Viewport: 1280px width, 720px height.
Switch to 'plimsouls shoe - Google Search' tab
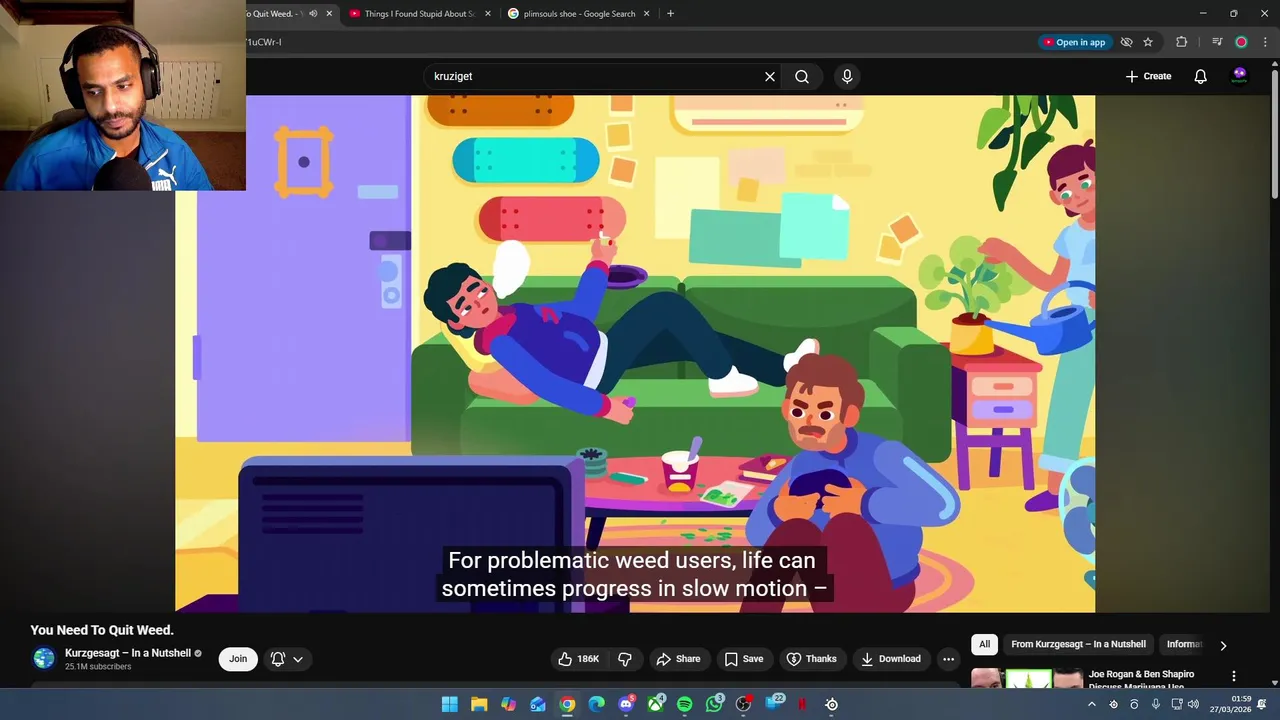click(x=580, y=14)
